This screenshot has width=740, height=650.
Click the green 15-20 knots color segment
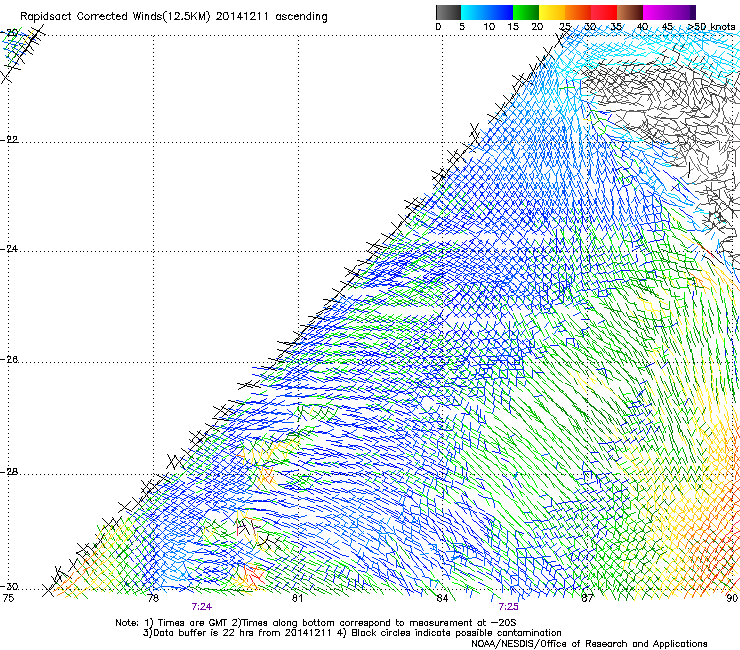pyautogui.click(x=526, y=12)
